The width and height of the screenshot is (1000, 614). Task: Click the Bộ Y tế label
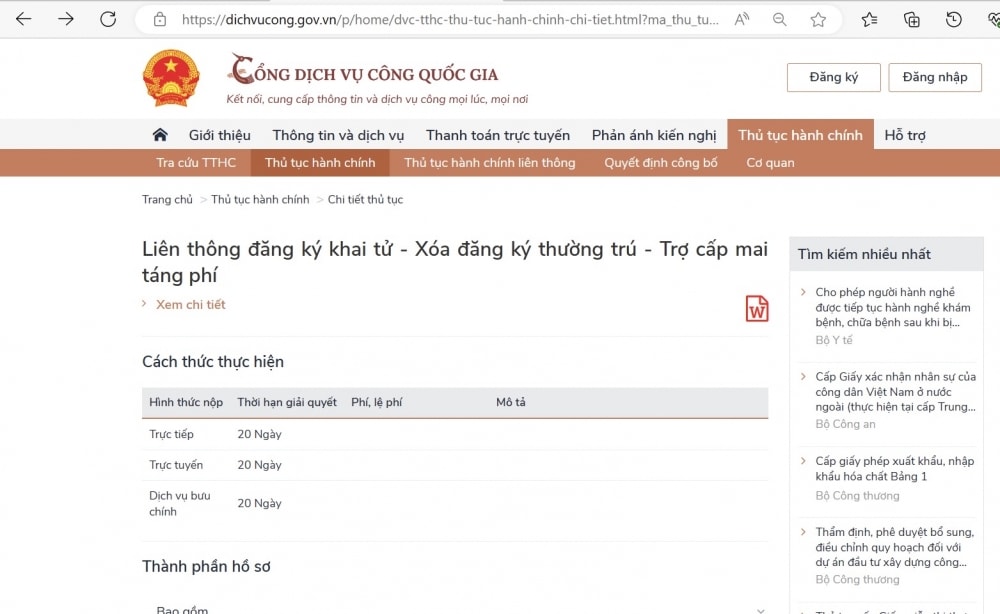834,340
